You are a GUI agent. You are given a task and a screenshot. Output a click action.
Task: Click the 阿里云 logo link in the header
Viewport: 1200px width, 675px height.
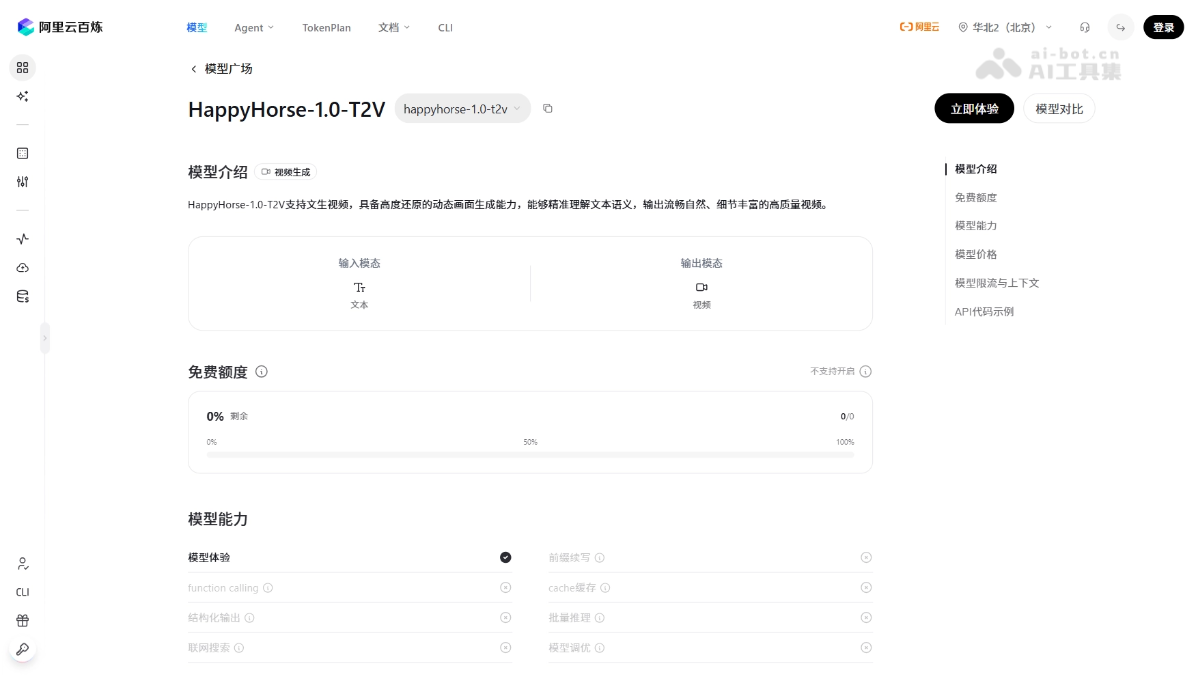(x=919, y=27)
